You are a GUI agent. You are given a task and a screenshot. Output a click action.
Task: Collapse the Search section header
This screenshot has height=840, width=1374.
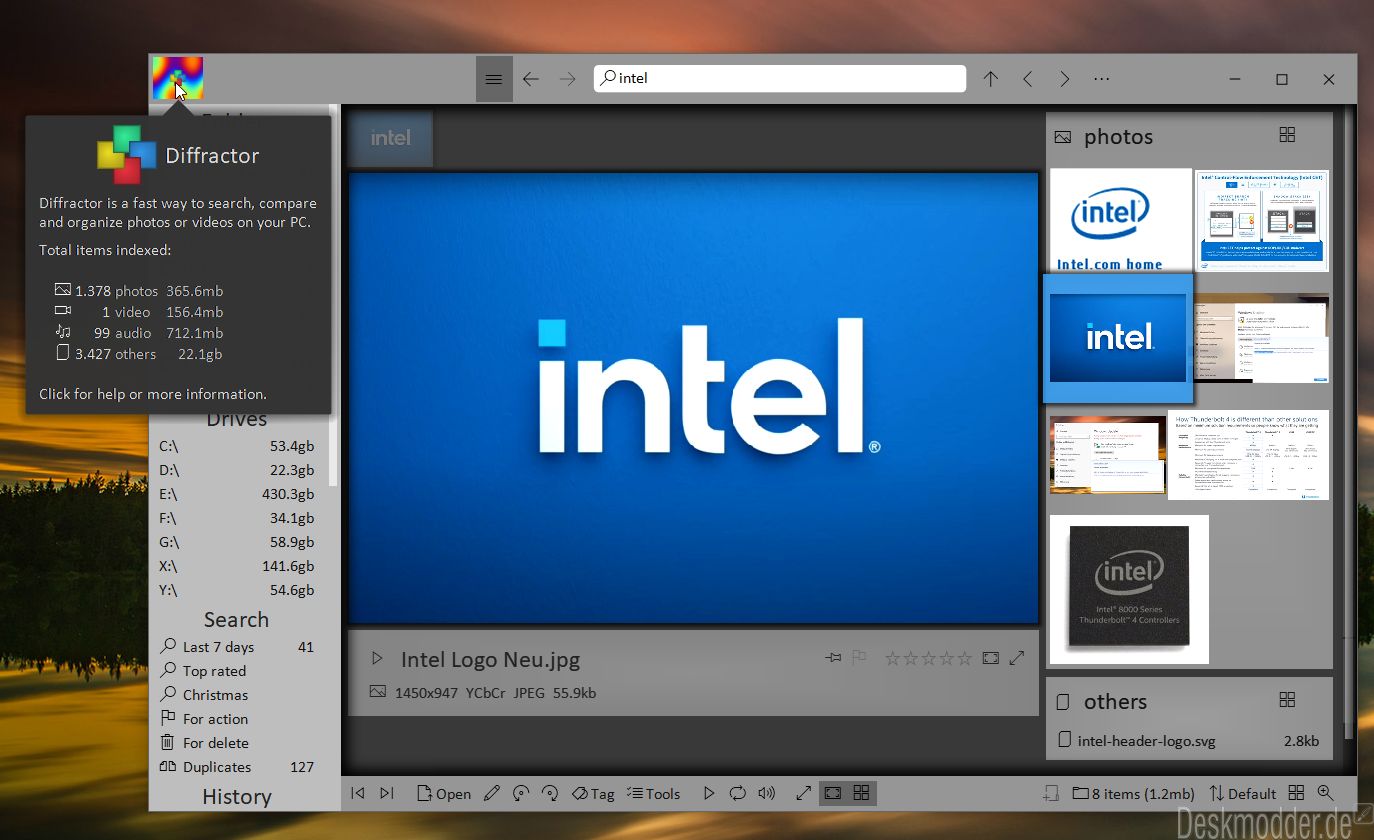point(236,620)
